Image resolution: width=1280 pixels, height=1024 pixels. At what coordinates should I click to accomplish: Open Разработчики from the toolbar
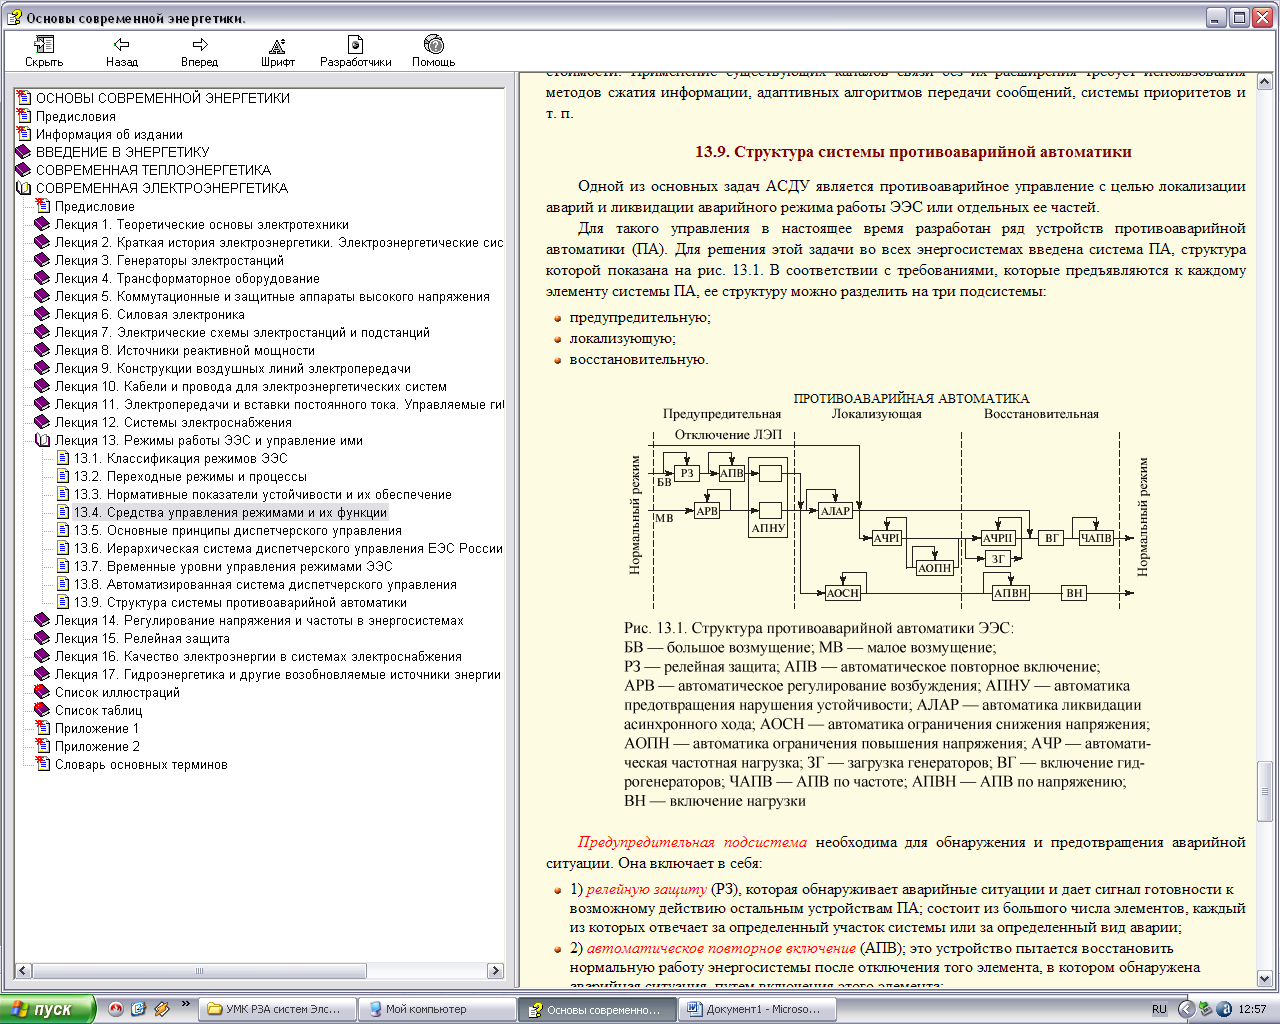click(355, 51)
